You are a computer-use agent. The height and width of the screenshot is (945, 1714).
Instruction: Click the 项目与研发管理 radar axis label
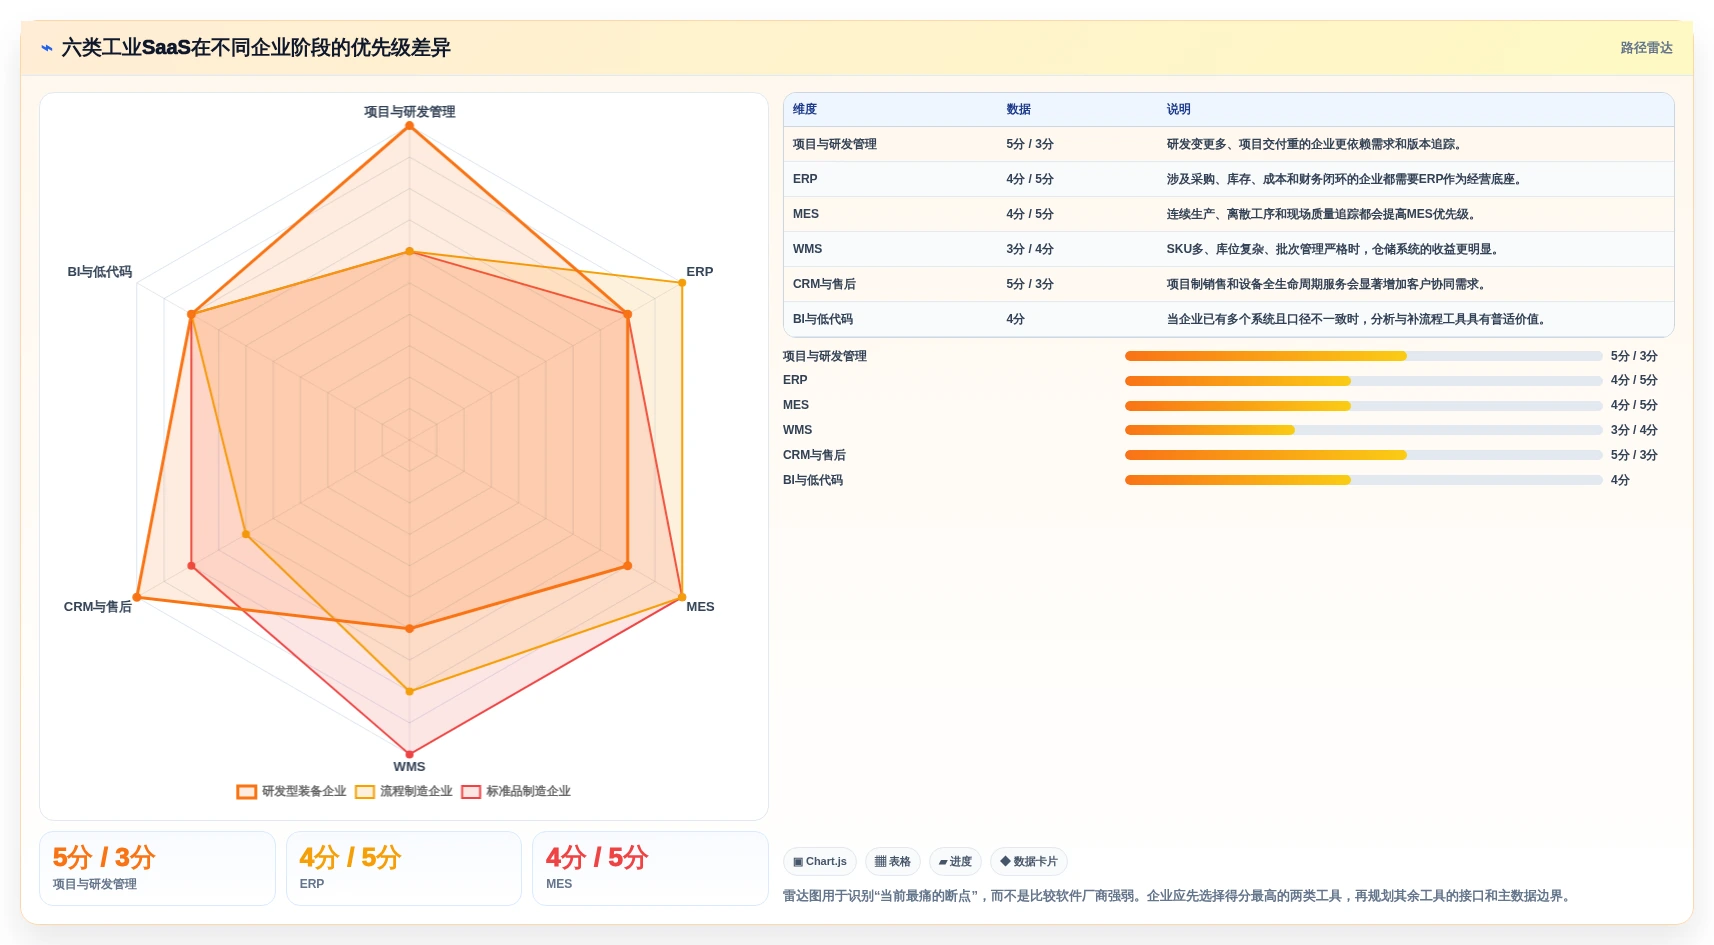pos(409,112)
